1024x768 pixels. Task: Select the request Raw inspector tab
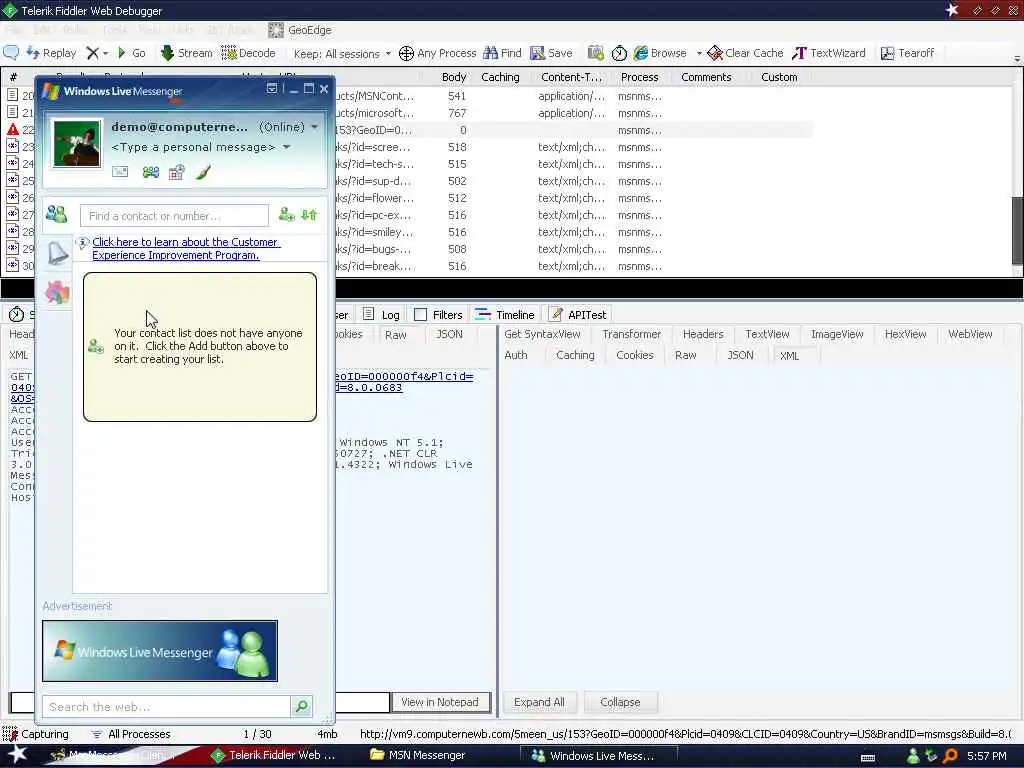click(x=396, y=335)
